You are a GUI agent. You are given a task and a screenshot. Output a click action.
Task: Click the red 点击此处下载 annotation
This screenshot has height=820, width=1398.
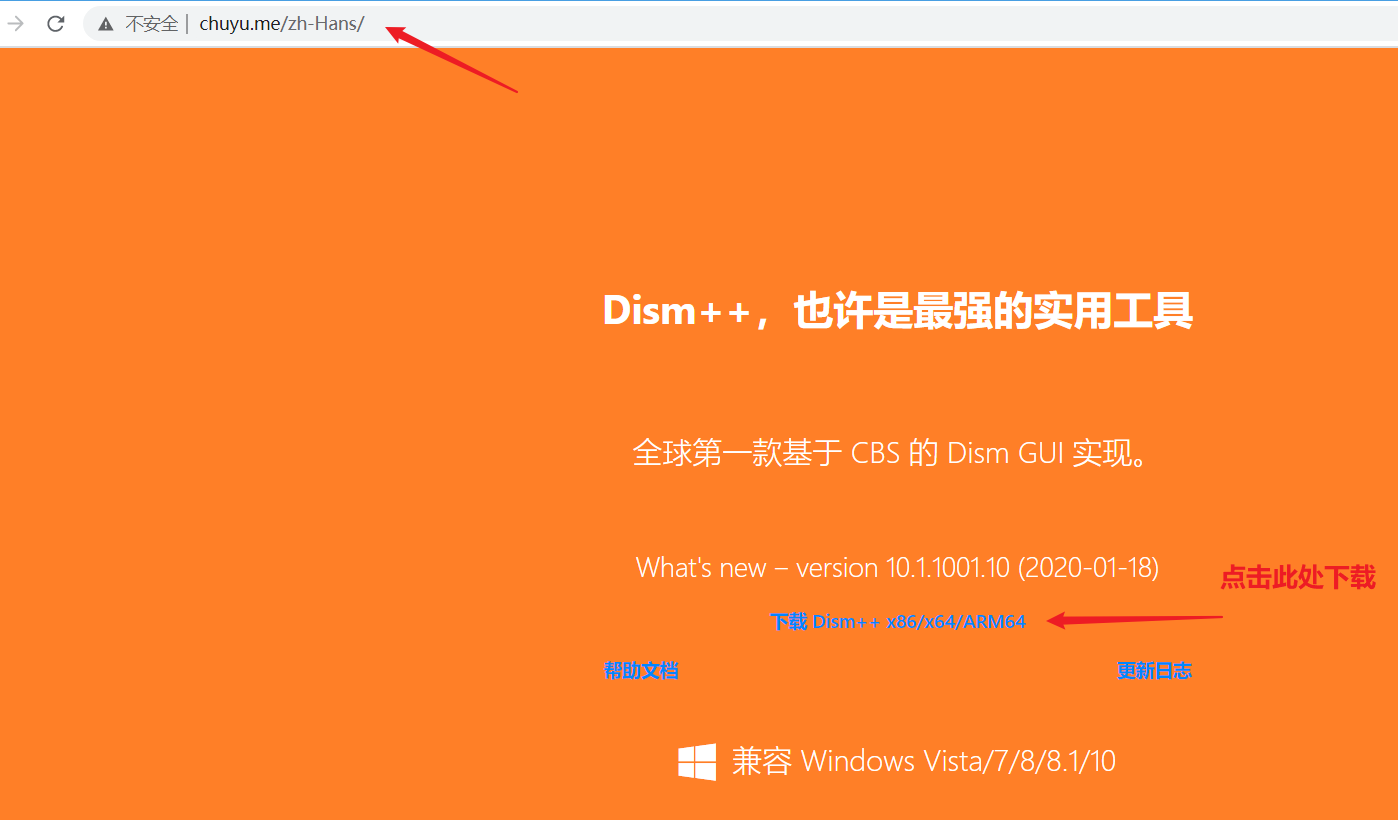1298,577
